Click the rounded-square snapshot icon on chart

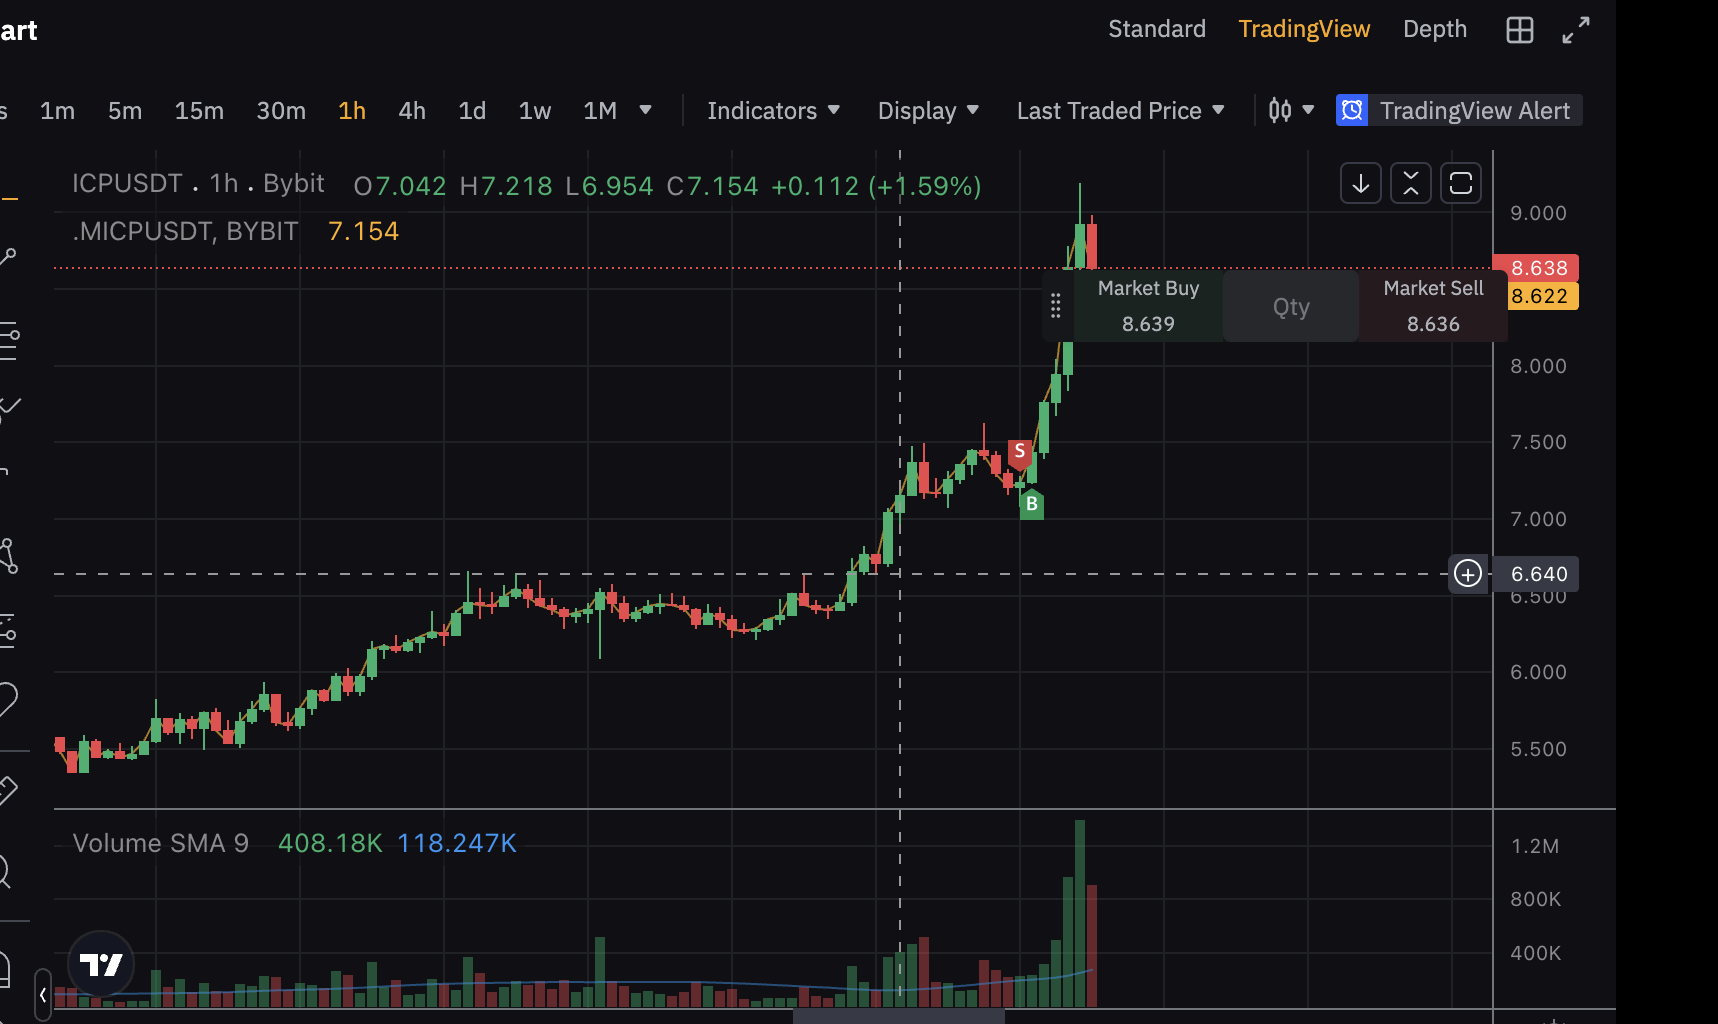(1460, 183)
